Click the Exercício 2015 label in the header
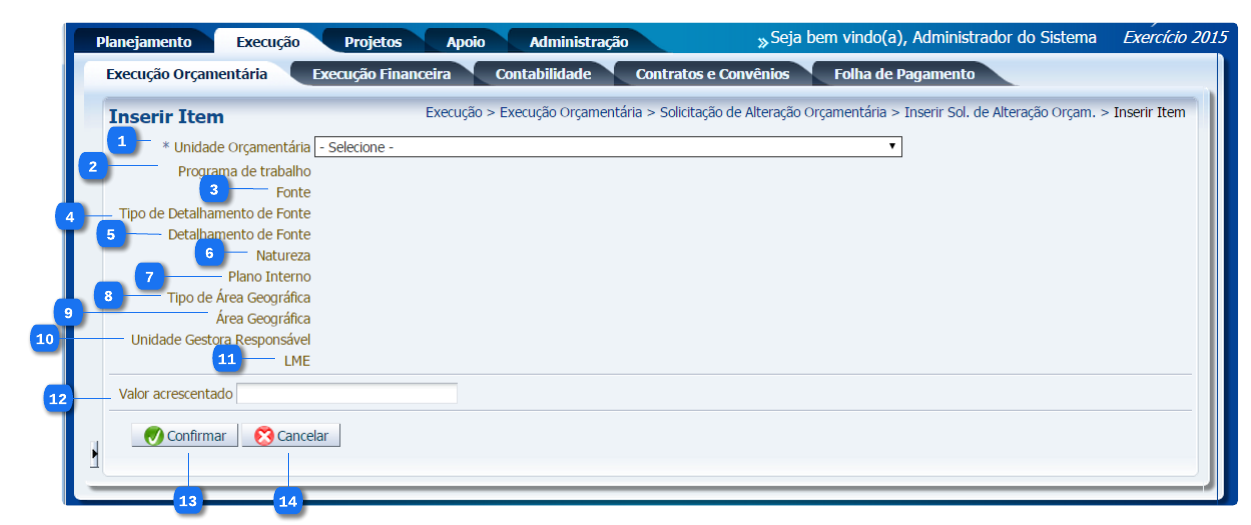Viewport: 1251px width, 525px height. [x=1174, y=37]
